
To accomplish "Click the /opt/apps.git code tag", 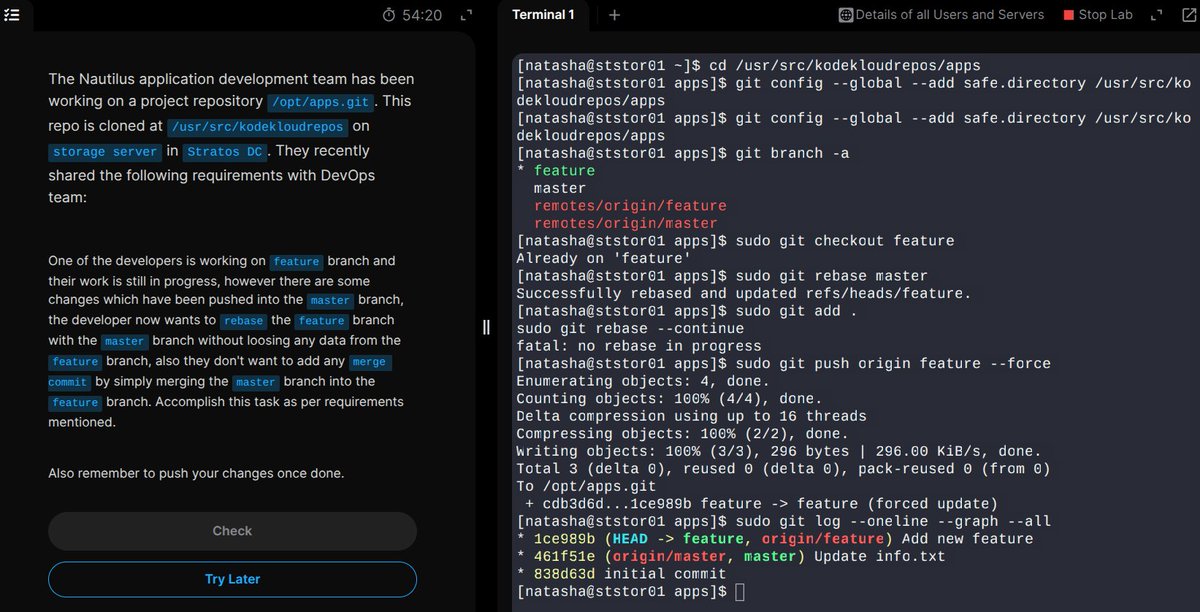I will (x=320, y=102).
